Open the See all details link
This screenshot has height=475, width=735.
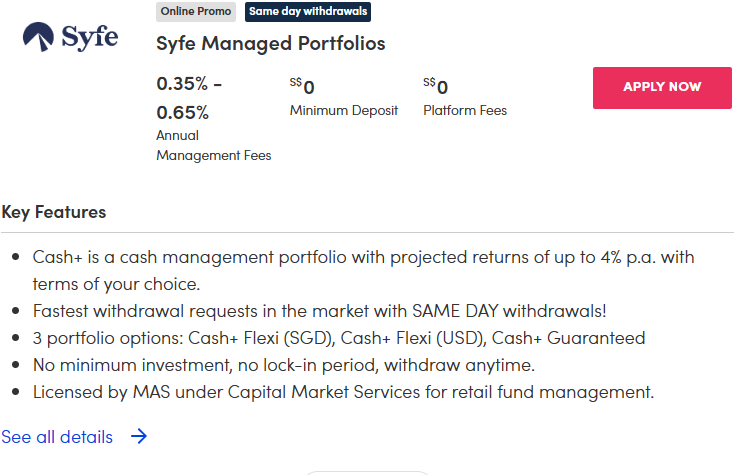pyautogui.click(x=57, y=437)
